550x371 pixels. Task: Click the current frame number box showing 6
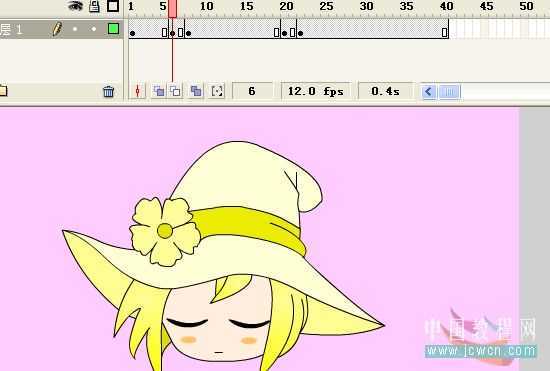(252, 92)
